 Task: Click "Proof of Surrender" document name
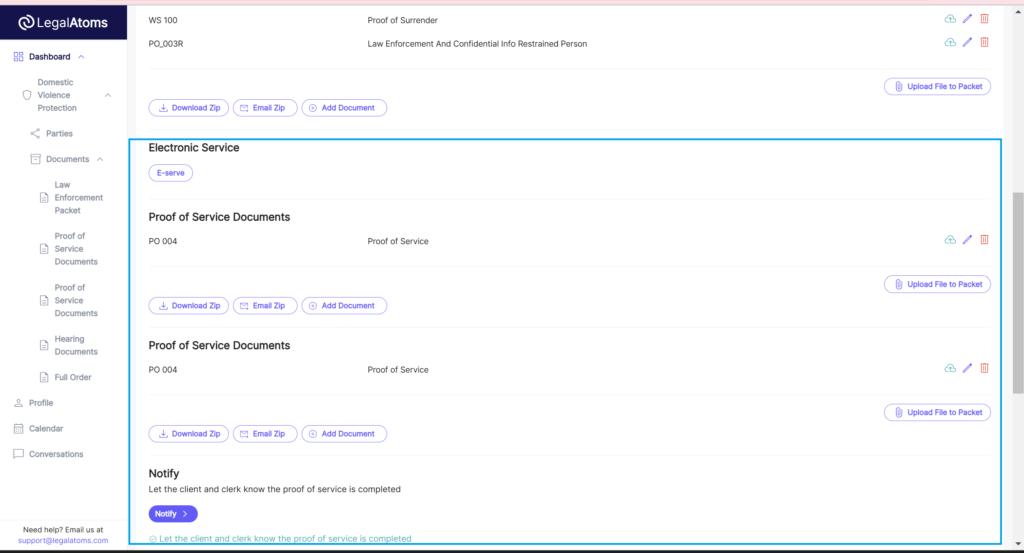tap(402, 20)
